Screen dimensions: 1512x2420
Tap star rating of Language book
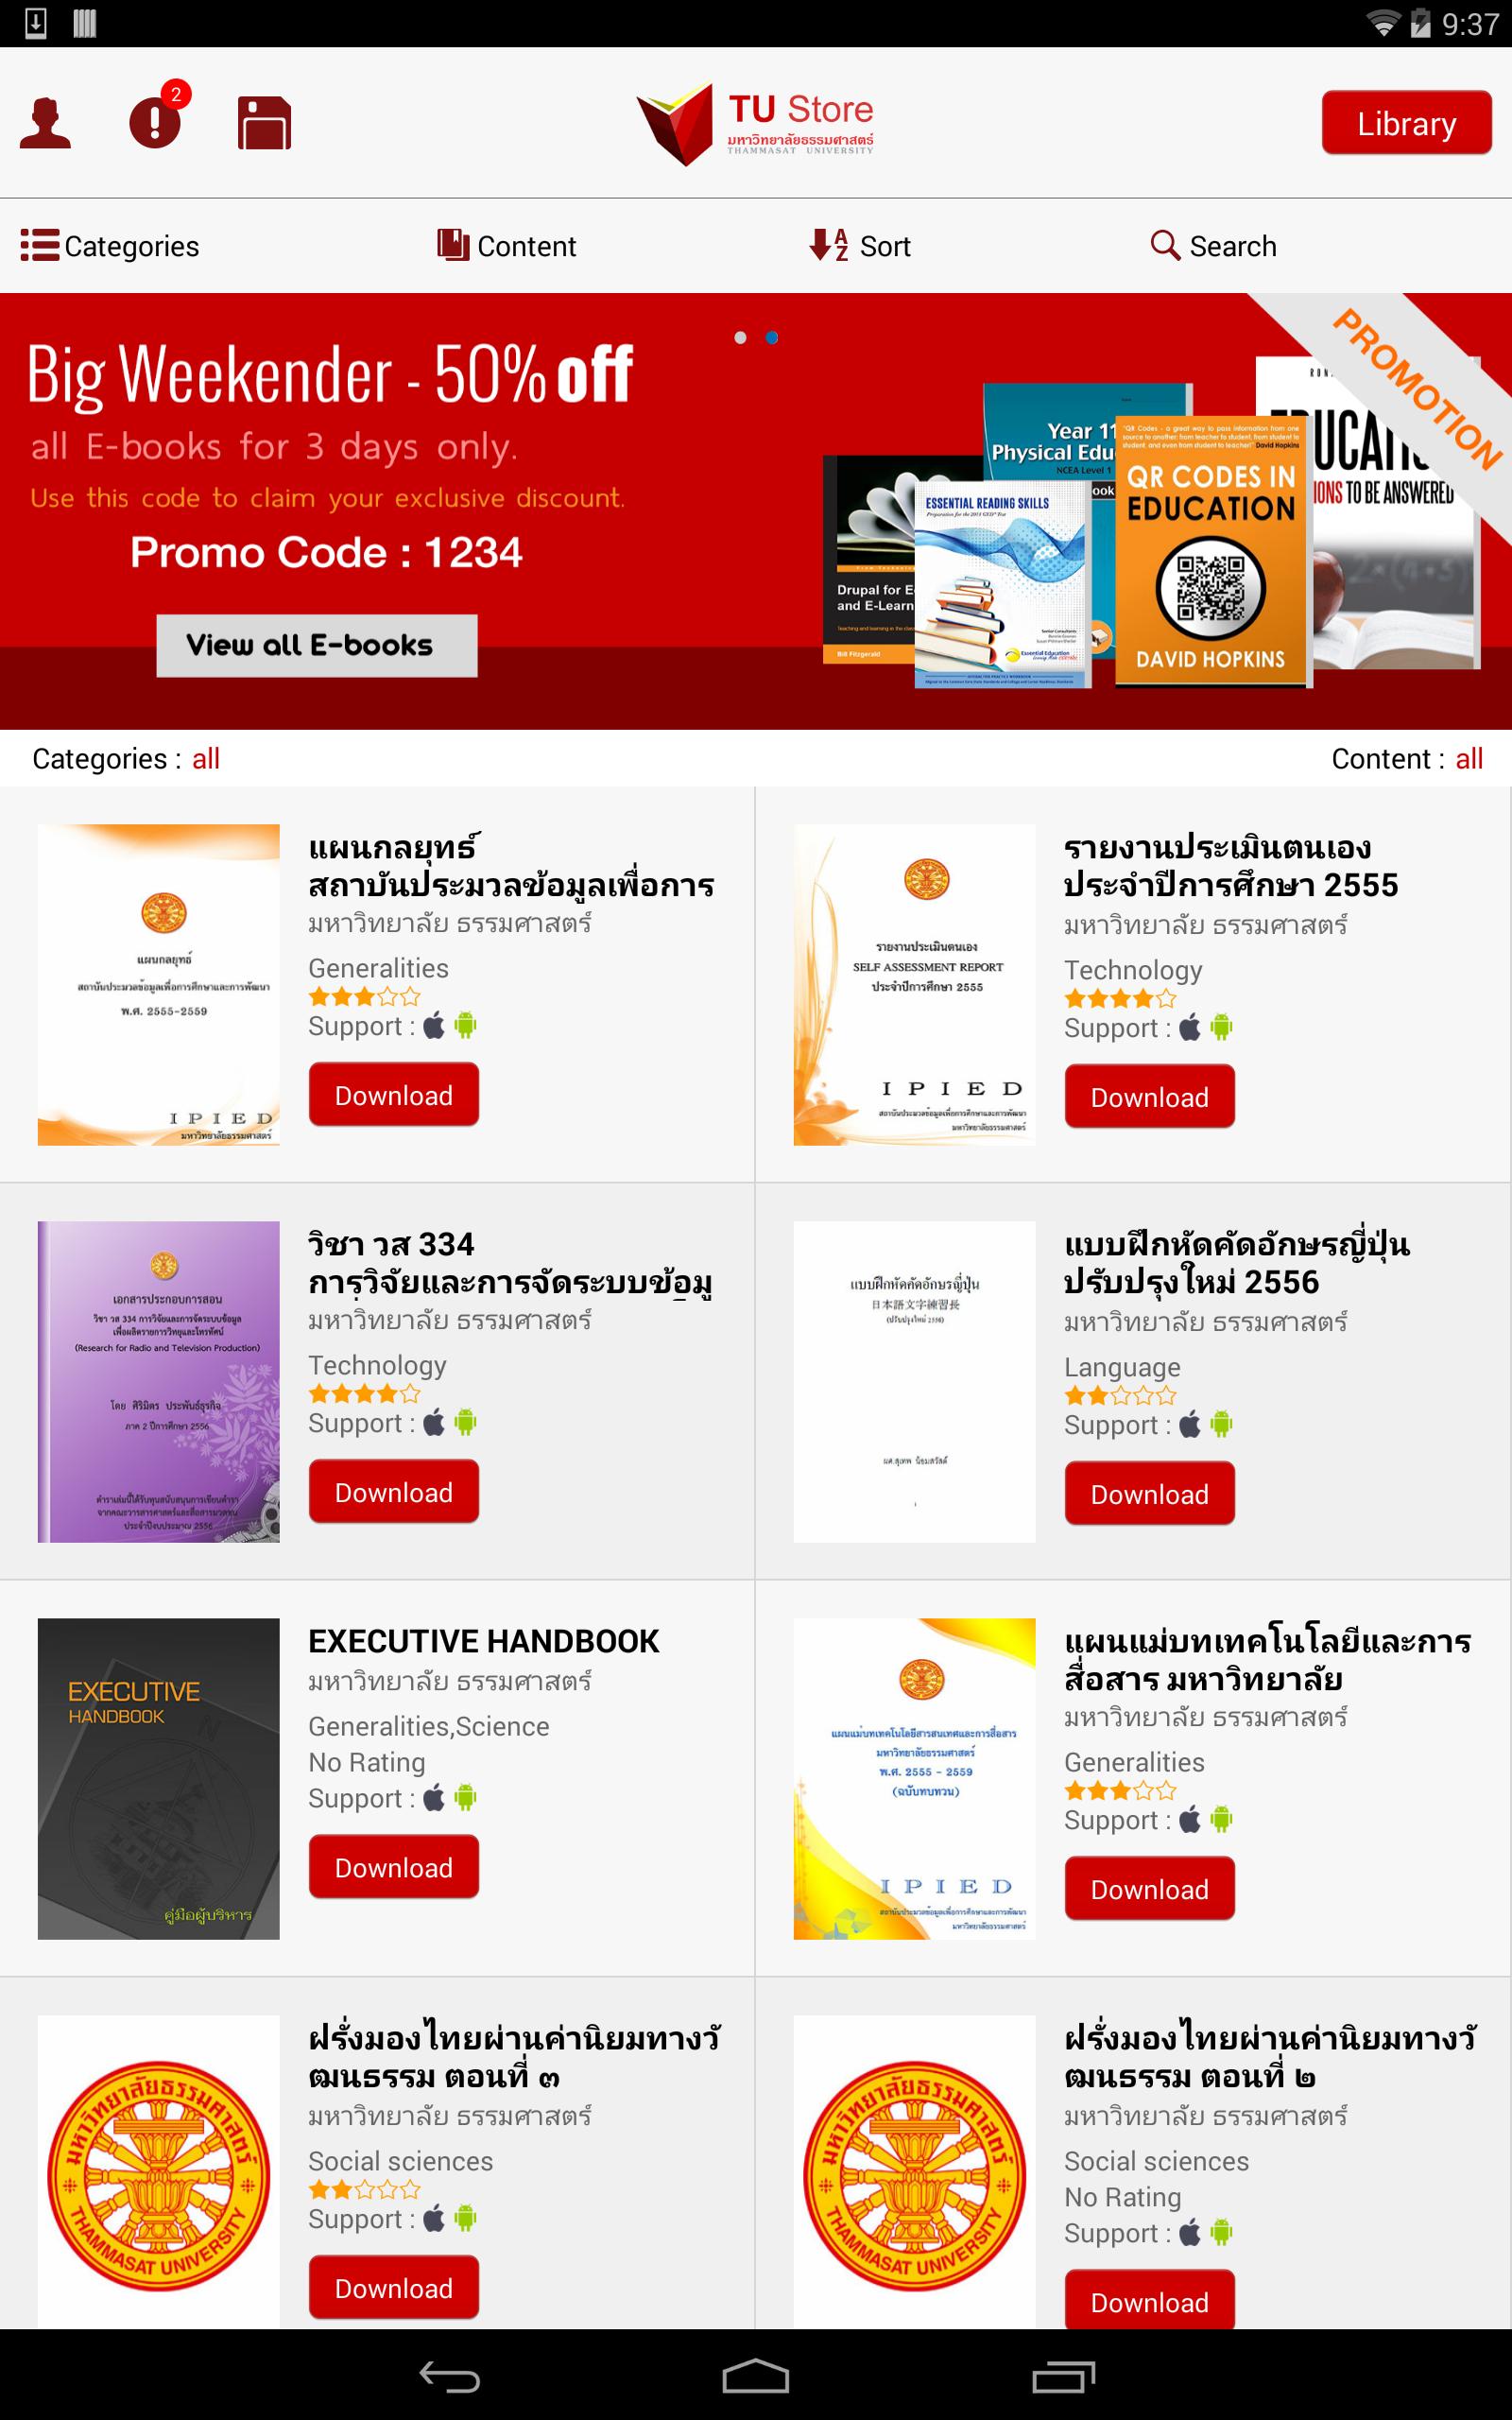click(1120, 1396)
